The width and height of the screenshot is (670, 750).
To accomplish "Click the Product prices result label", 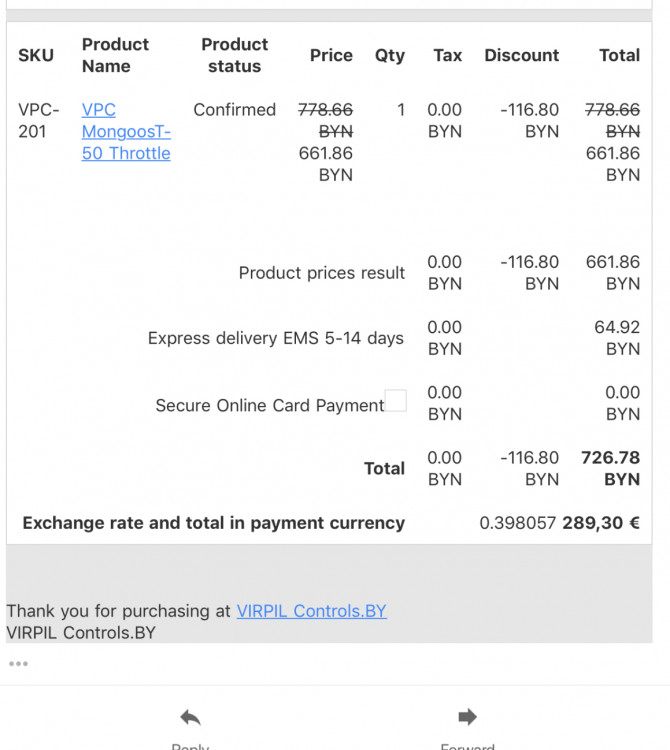I will [322, 273].
